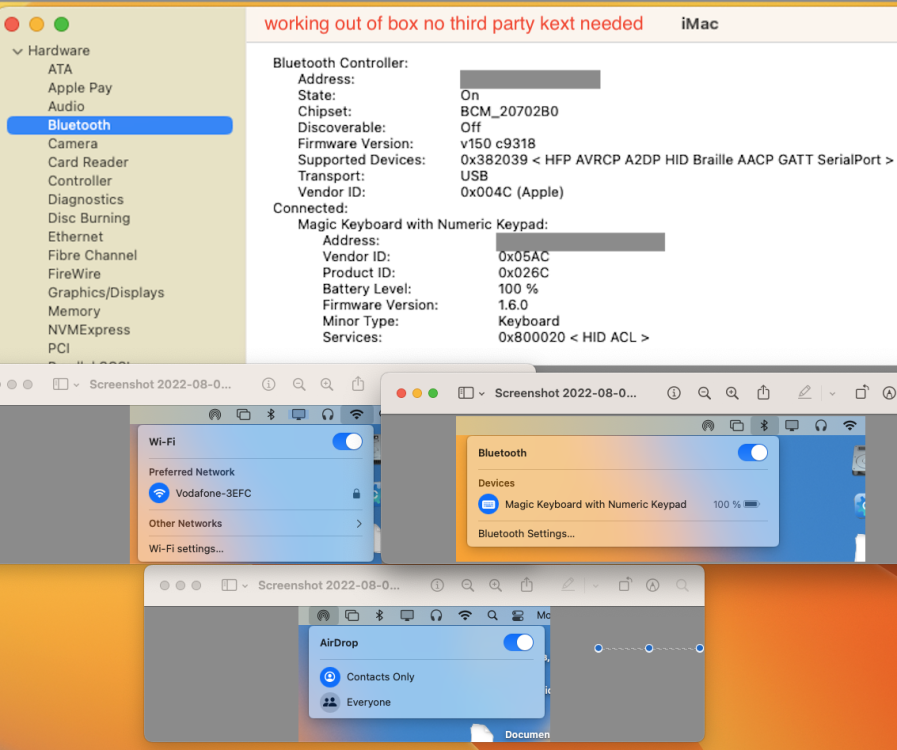Screen dimensions: 897x750
Task: Collapse the Hardware tree section
Action: point(18,51)
